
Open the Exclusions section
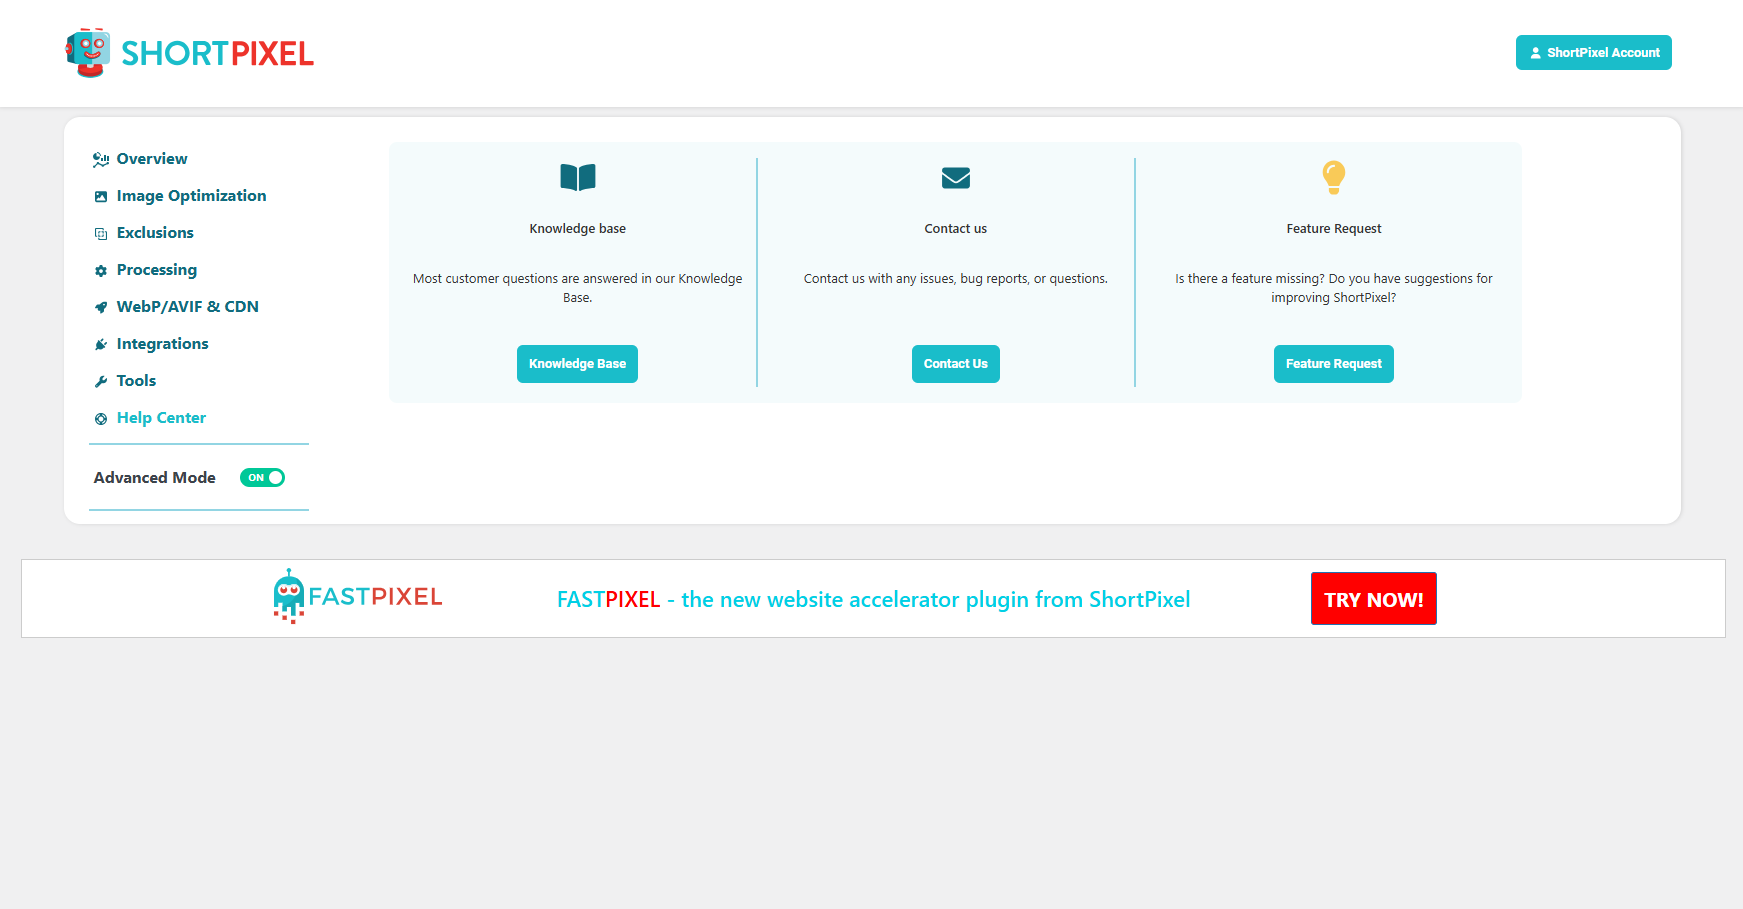tap(155, 233)
